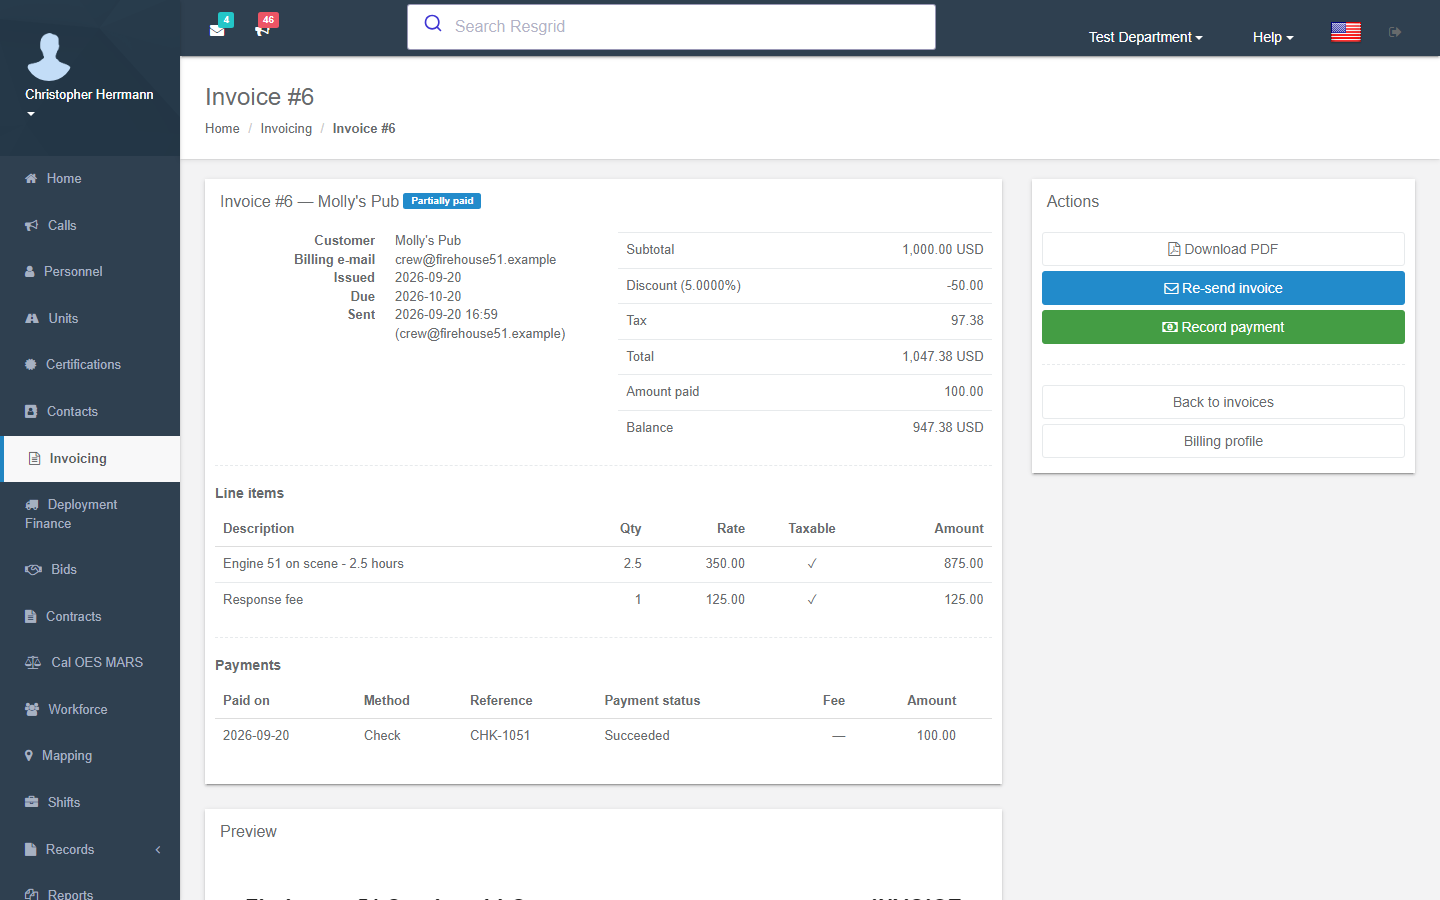Open Deployment Finance in the sidebar

tap(90, 514)
